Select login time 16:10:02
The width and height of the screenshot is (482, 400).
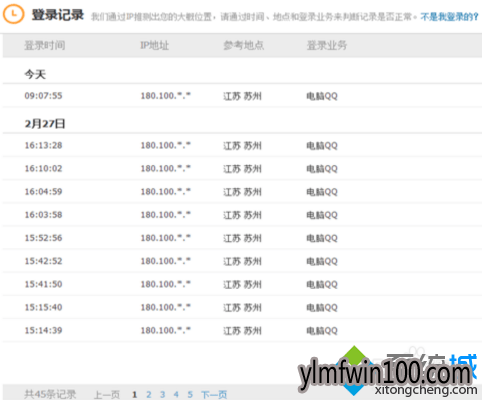43,168
